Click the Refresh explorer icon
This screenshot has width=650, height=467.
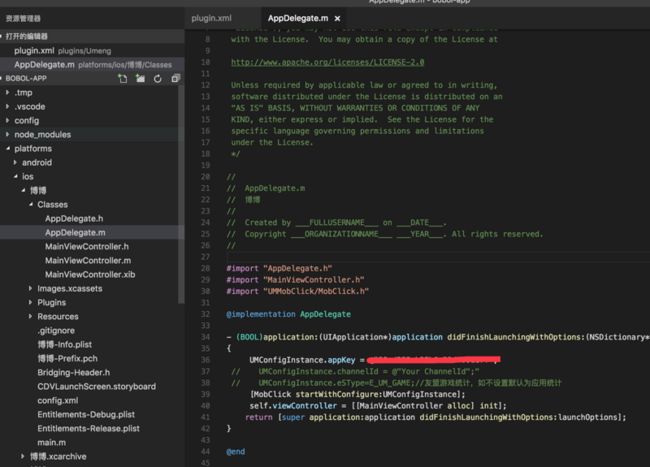[158, 78]
